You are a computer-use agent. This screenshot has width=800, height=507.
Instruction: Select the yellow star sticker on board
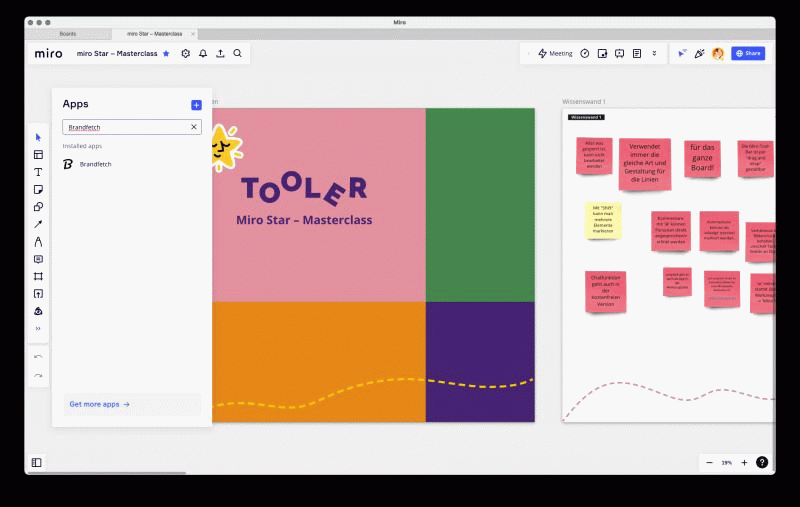pos(225,148)
